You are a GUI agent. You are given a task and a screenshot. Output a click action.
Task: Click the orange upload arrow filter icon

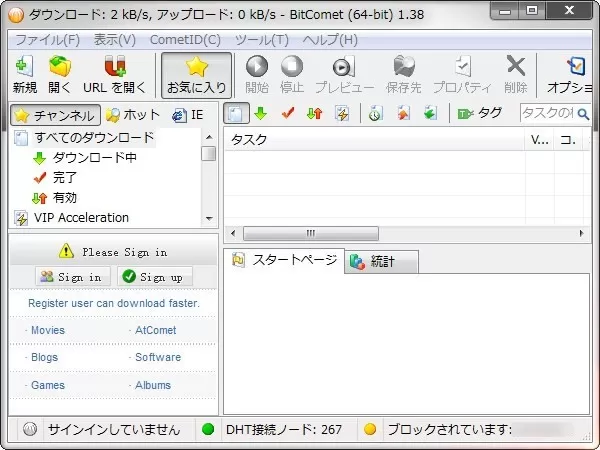tap(403, 113)
